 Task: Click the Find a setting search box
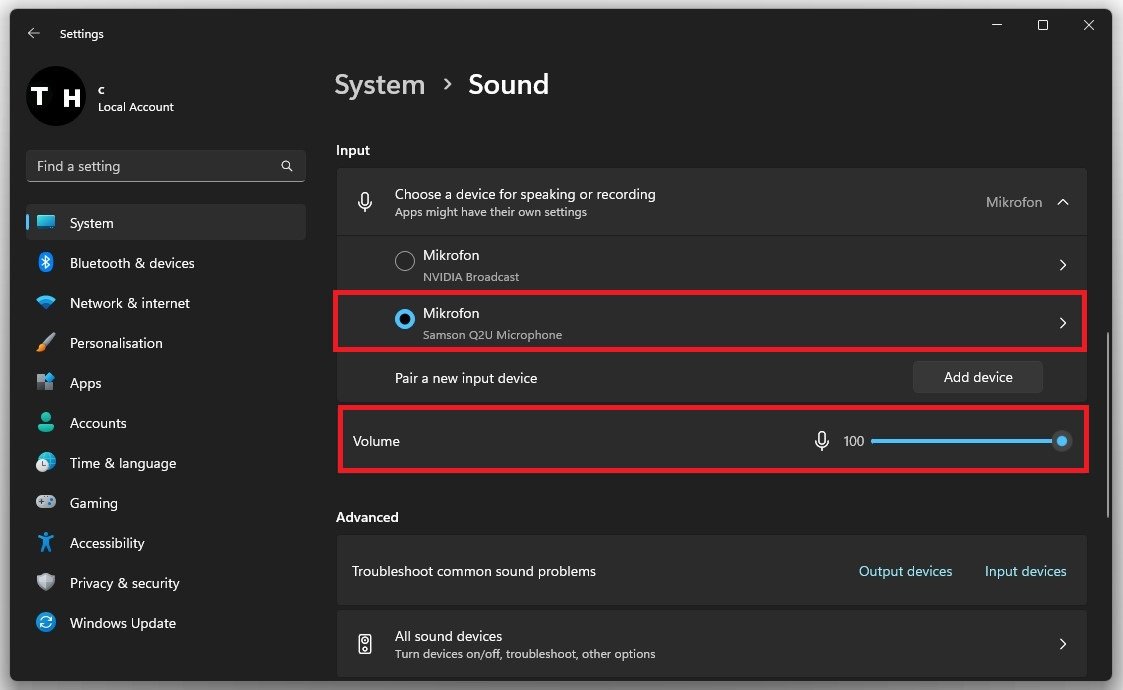[155, 166]
